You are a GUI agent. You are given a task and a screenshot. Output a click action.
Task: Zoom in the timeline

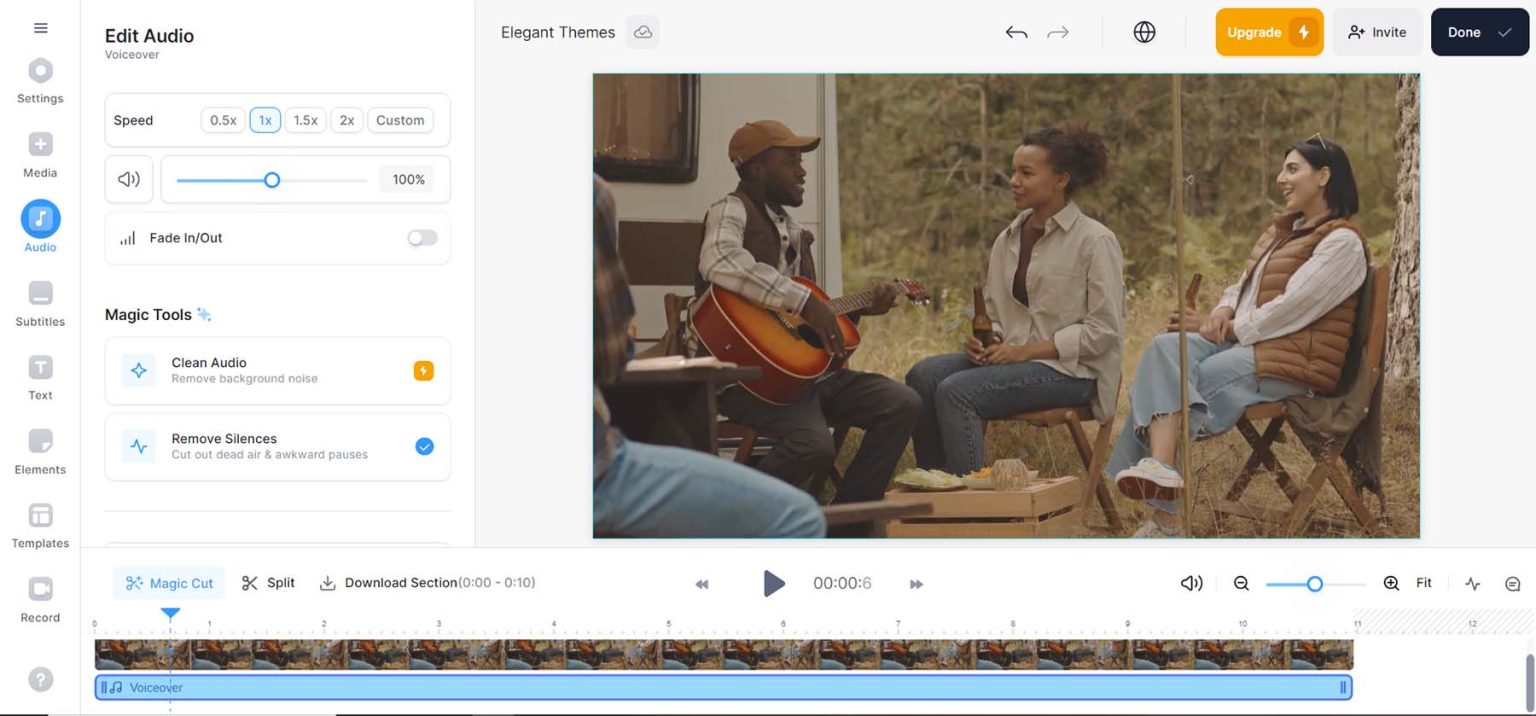pos(1391,583)
